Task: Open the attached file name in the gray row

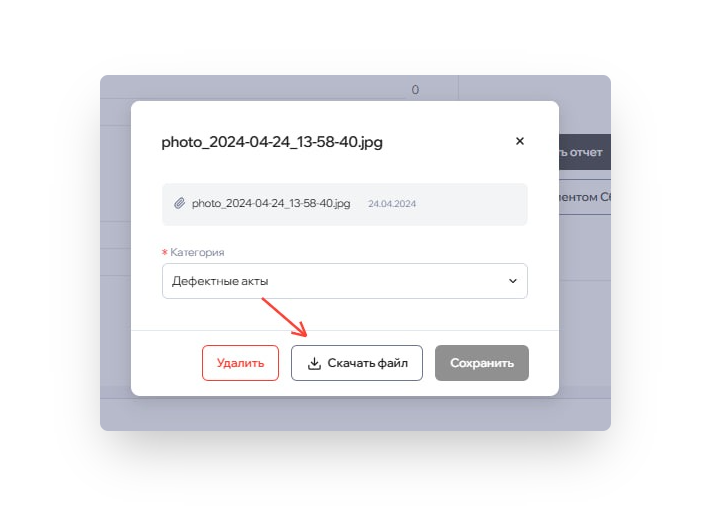Action: [271, 203]
